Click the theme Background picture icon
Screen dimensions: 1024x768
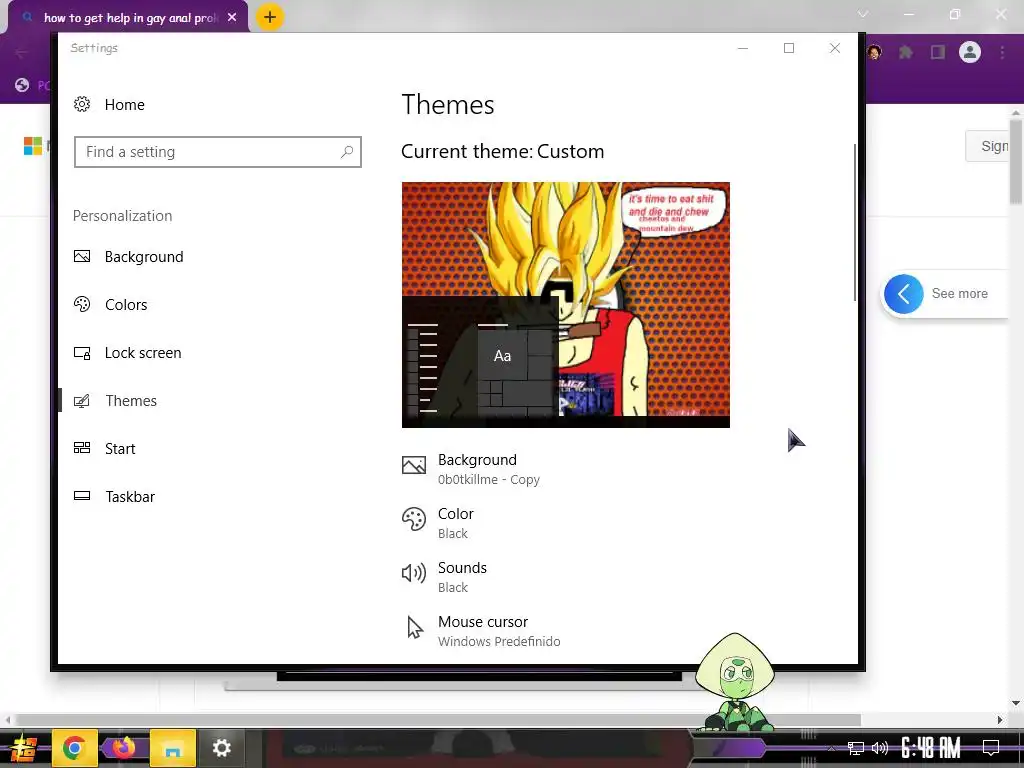pyautogui.click(x=414, y=465)
